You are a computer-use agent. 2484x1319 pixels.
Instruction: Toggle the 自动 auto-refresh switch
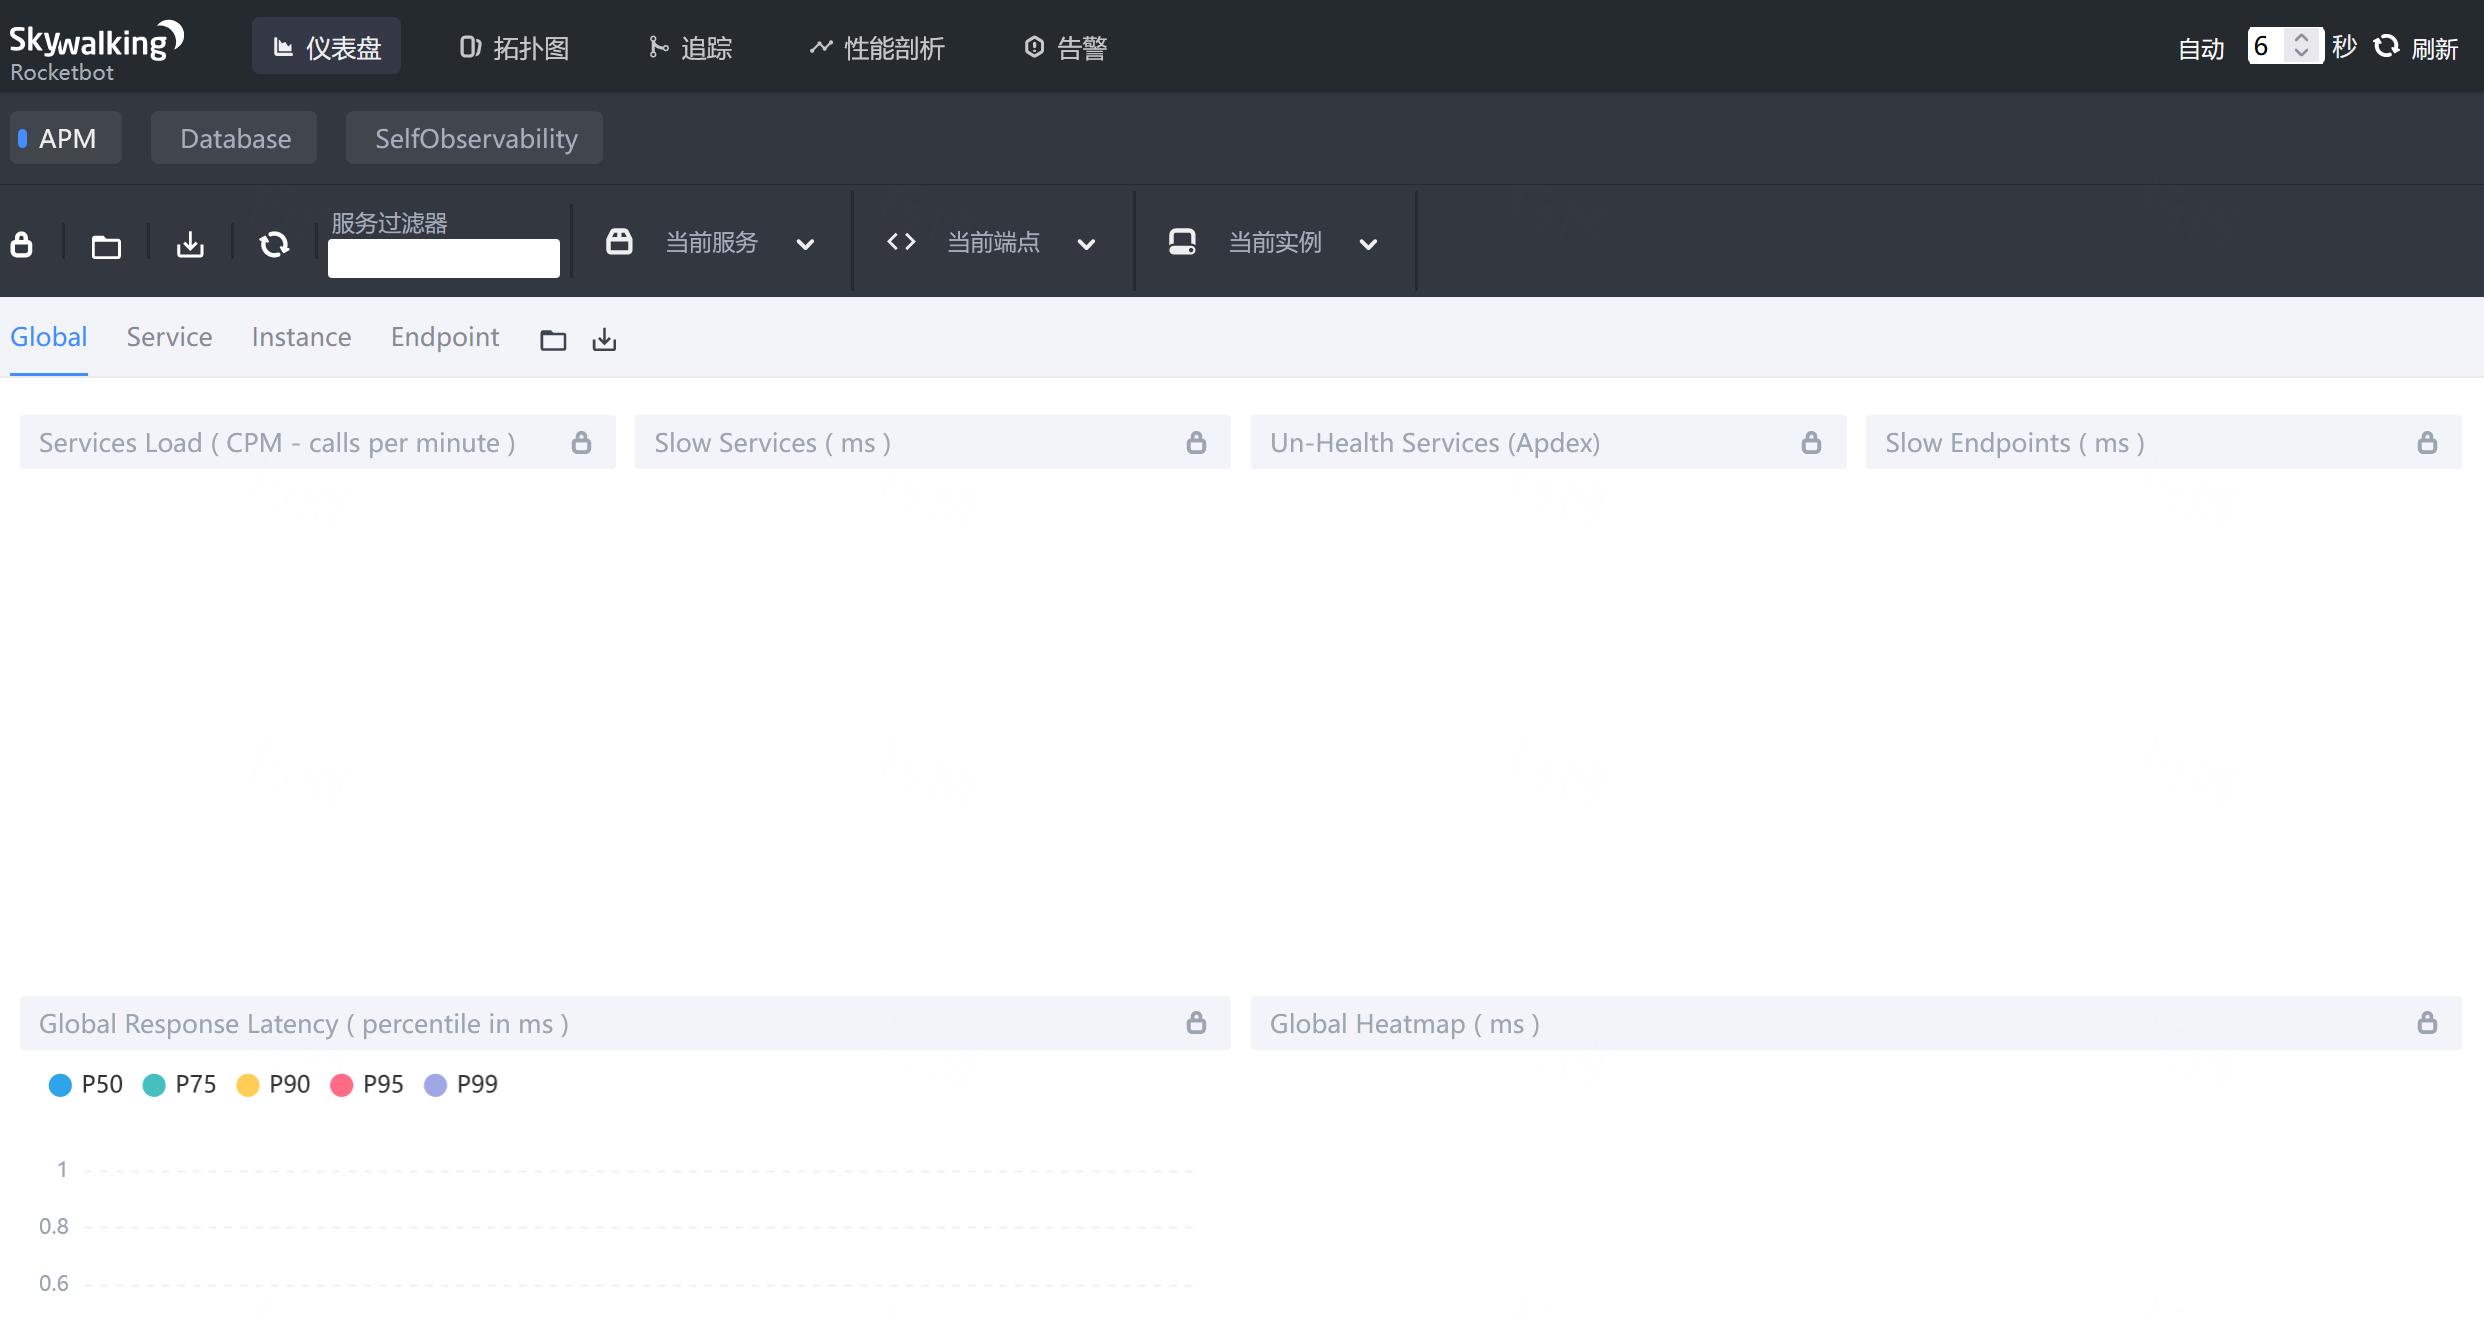pyautogui.click(x=2200, y=48)
